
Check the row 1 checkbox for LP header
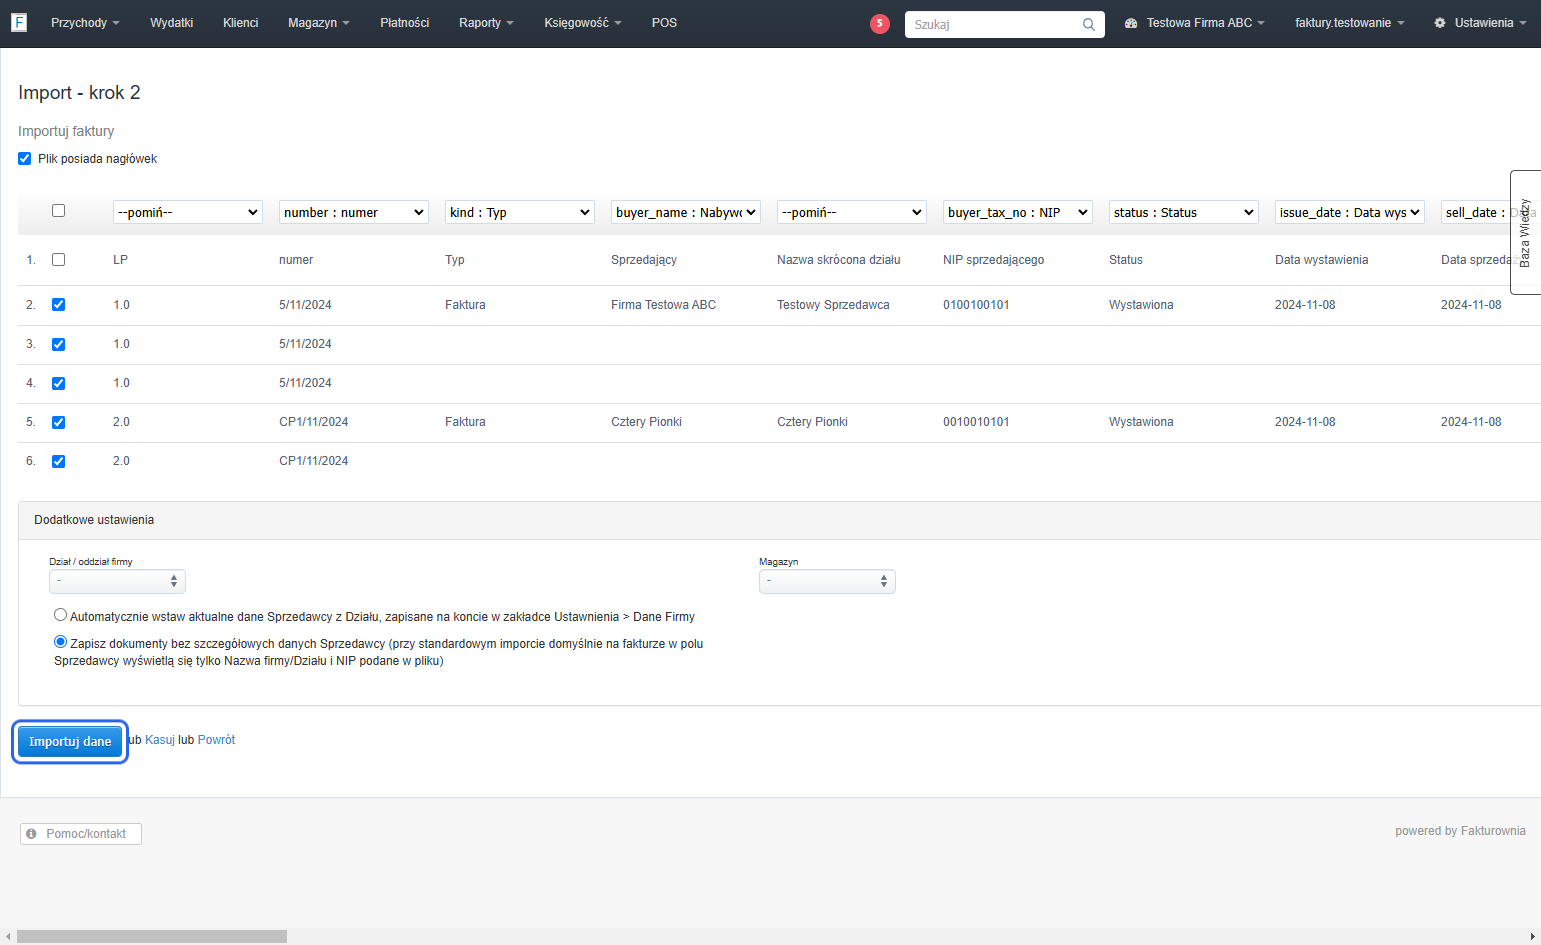58,259
